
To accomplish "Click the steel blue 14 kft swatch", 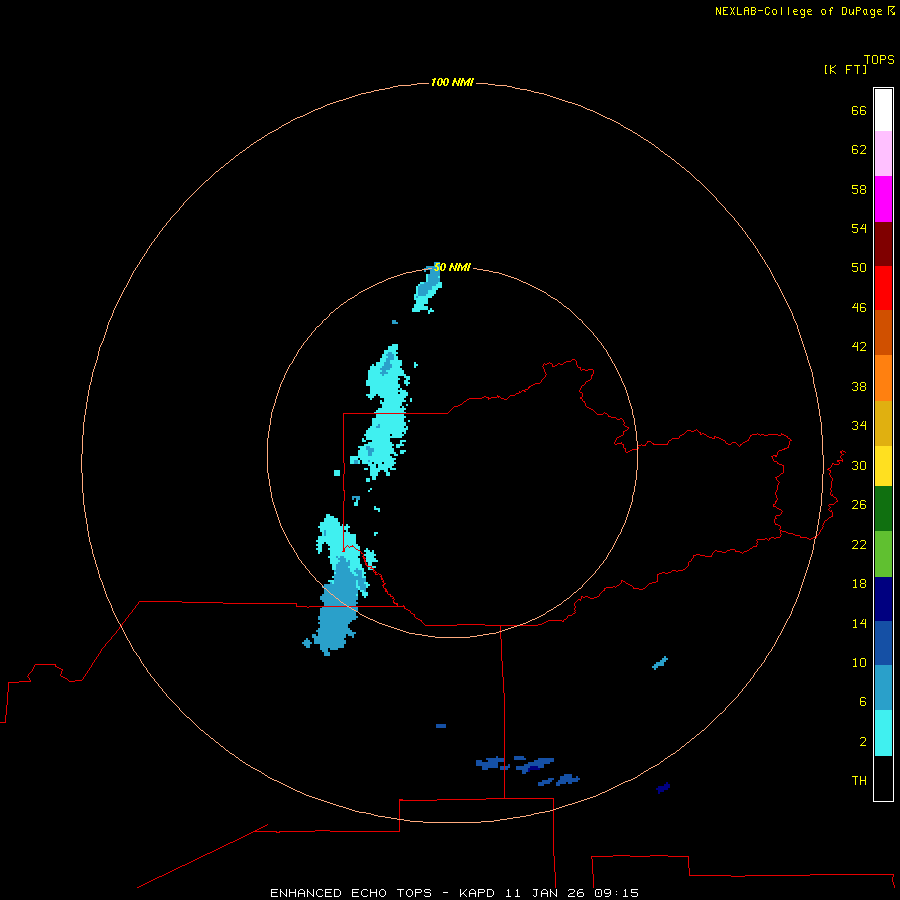I will pos(883,687).
